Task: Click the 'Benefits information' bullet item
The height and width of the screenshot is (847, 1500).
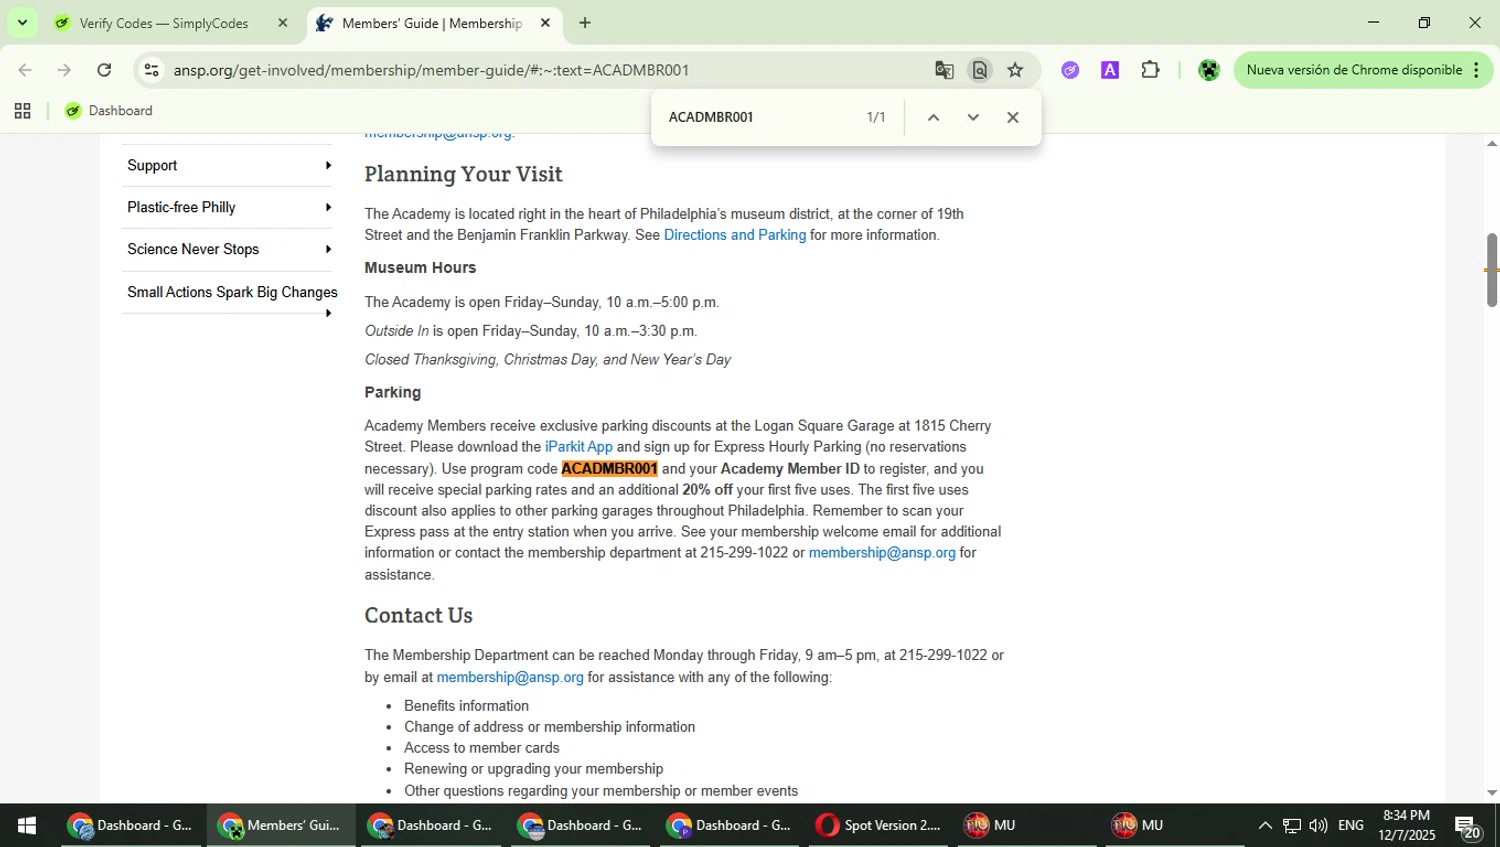Action: pyautogui.click(x=466, y=706)
